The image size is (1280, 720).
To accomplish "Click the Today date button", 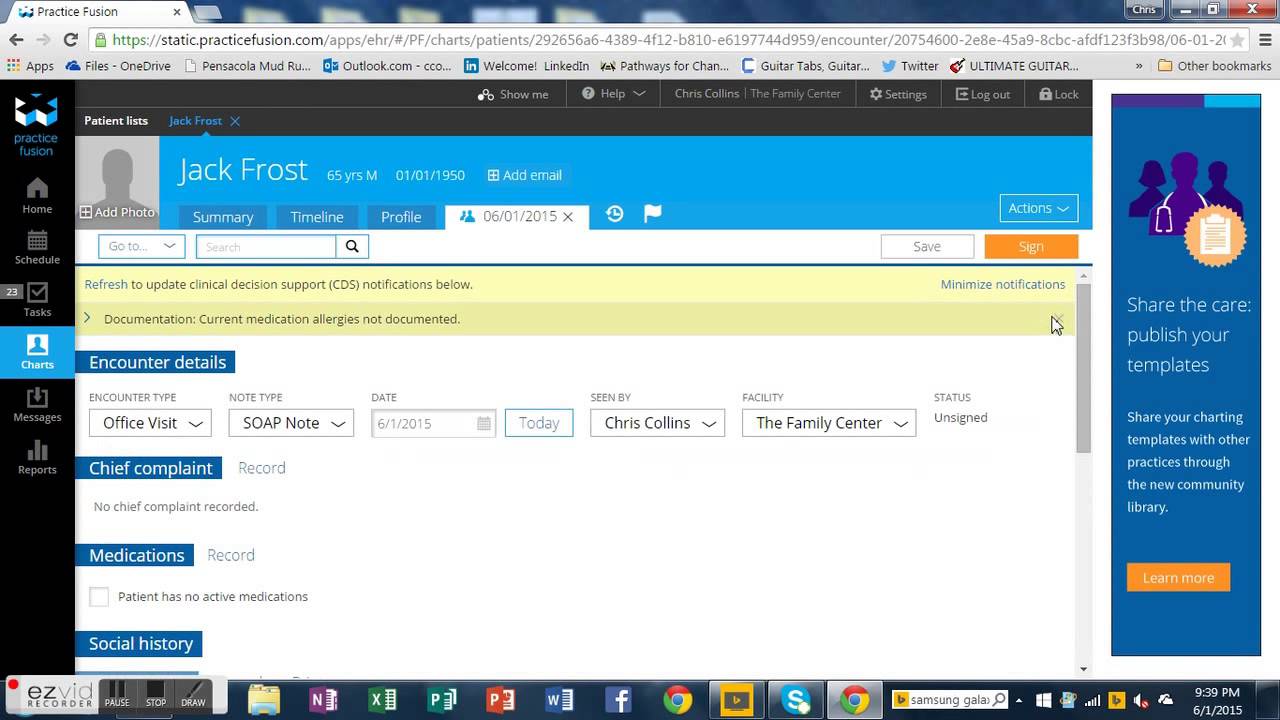I will tap(539, 423).
